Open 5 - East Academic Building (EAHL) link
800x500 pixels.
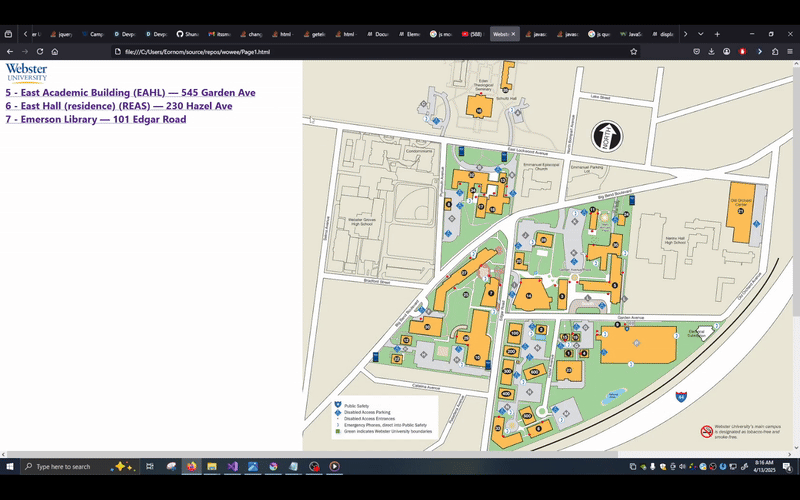coord(131,92)
